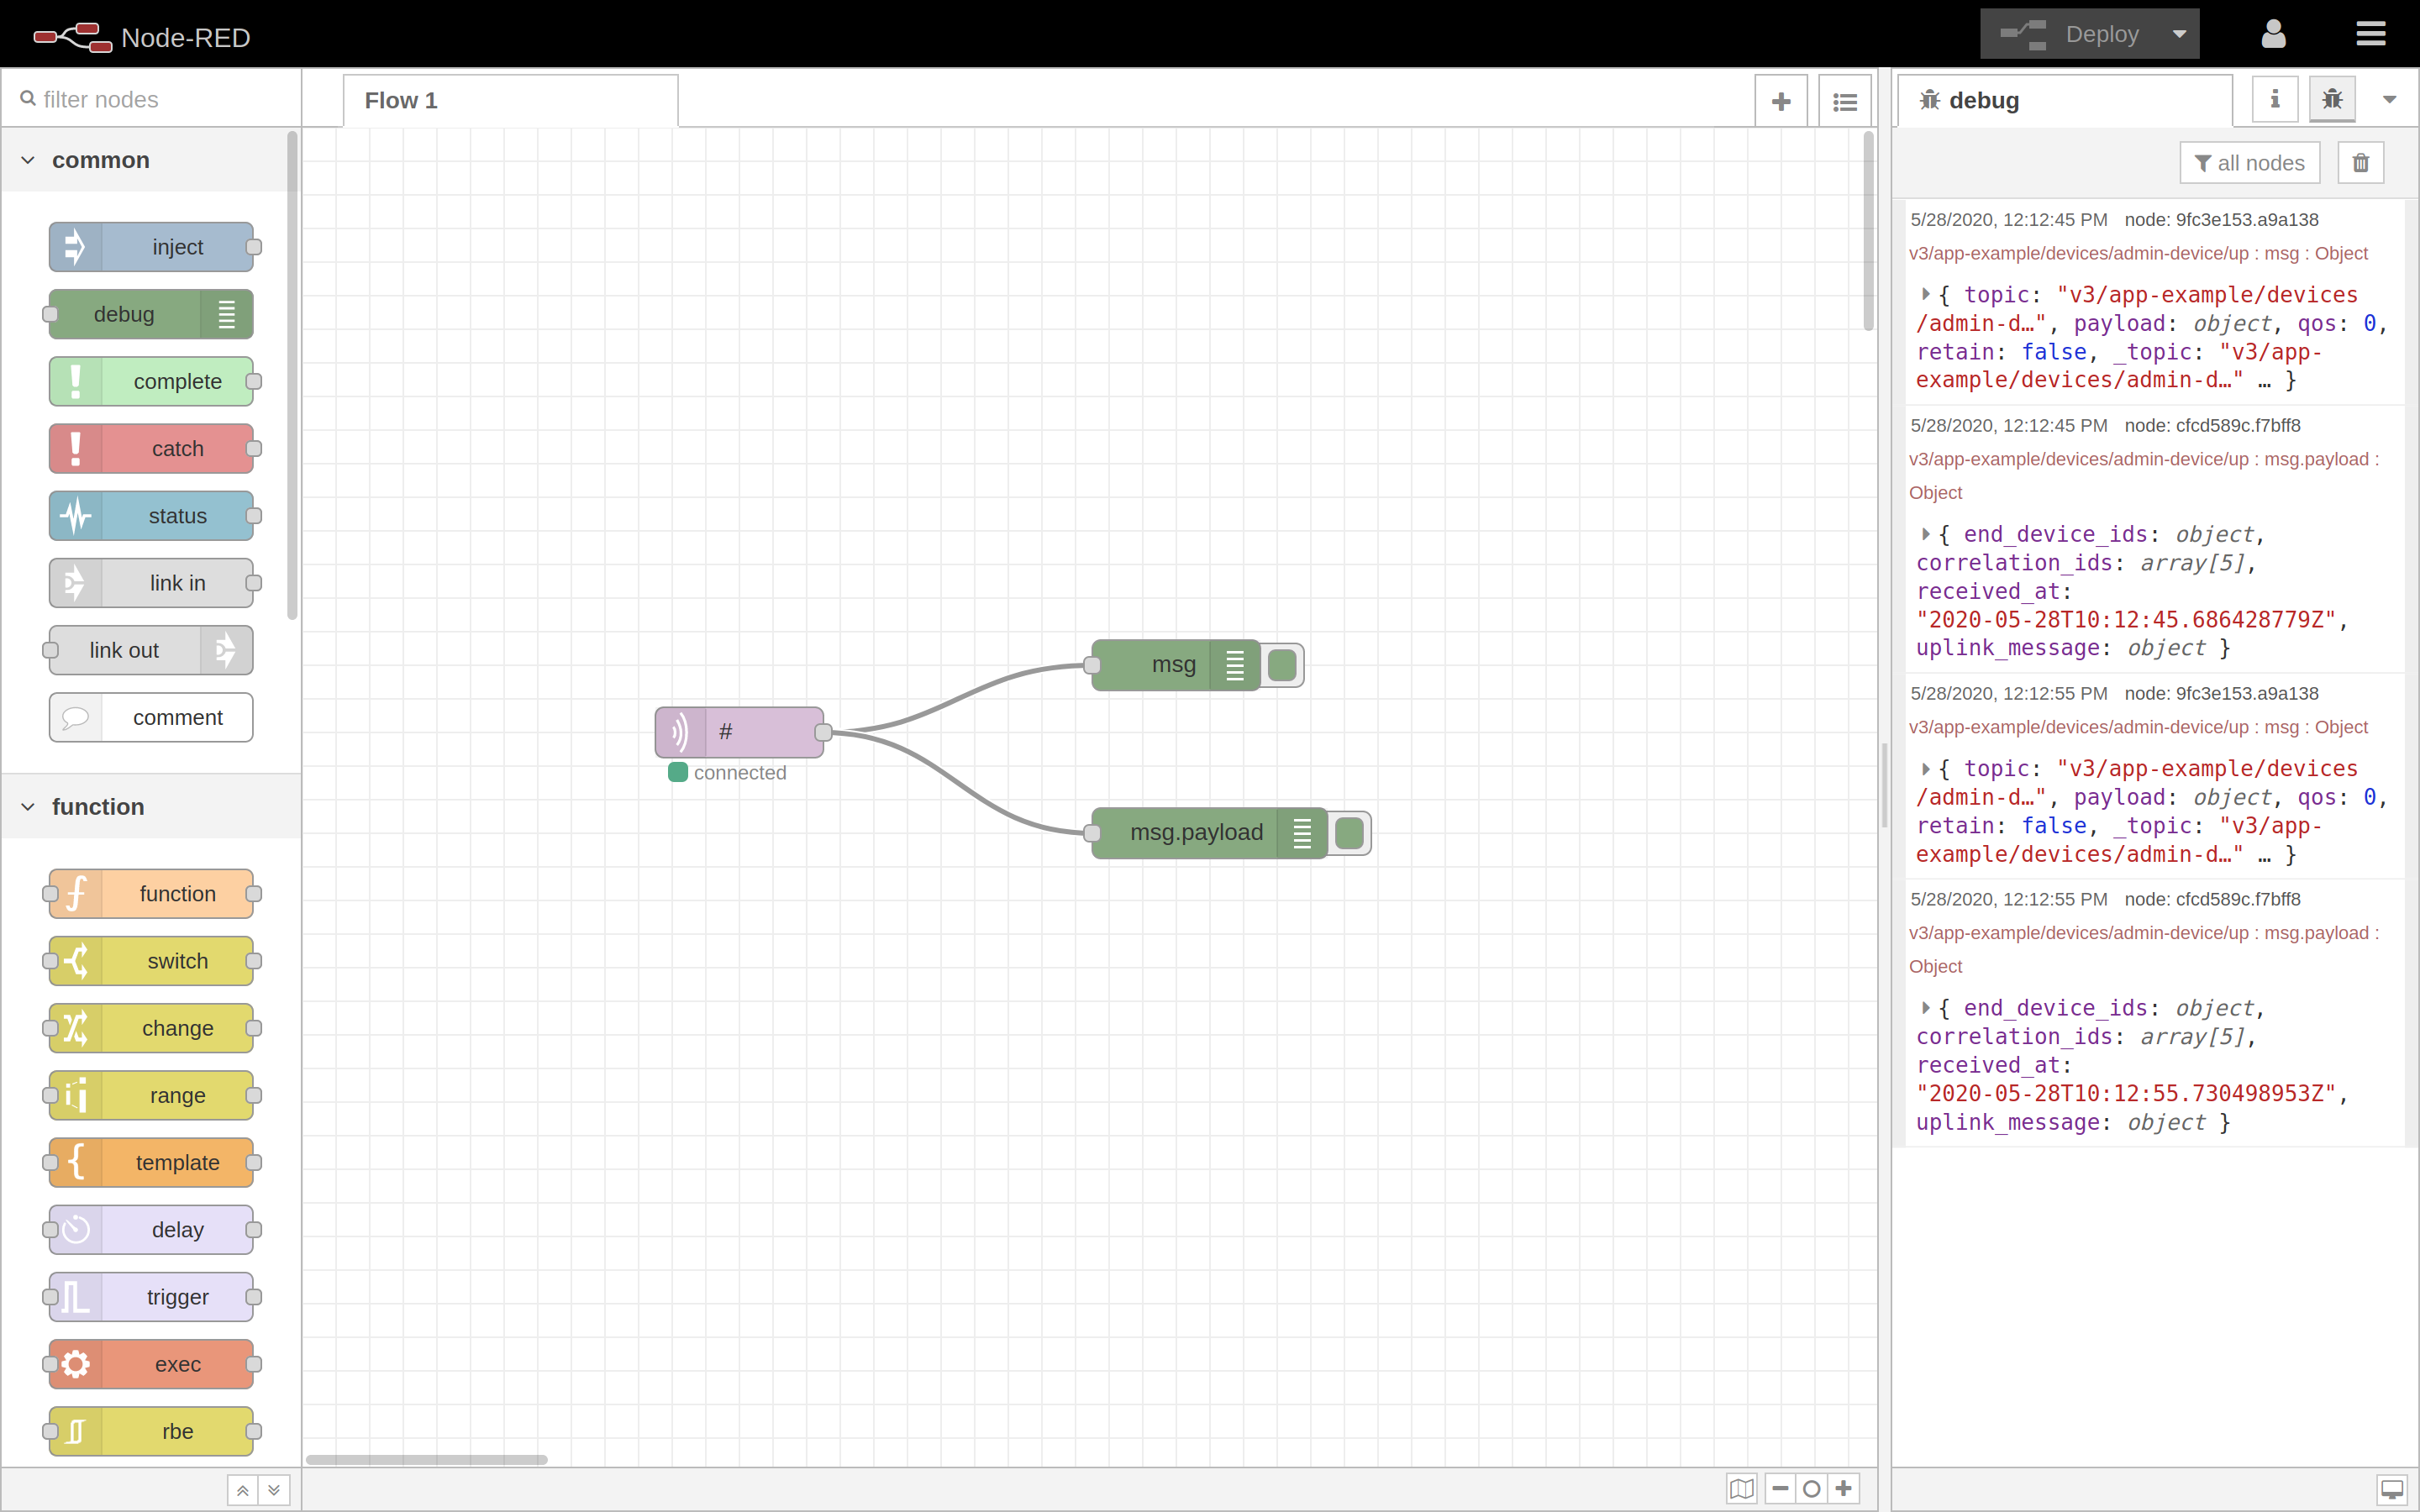Open the all nodes debug filter
The height and width of the screenshot is (1512, 2420).
pyautogui.click(x=2249, y=161)
